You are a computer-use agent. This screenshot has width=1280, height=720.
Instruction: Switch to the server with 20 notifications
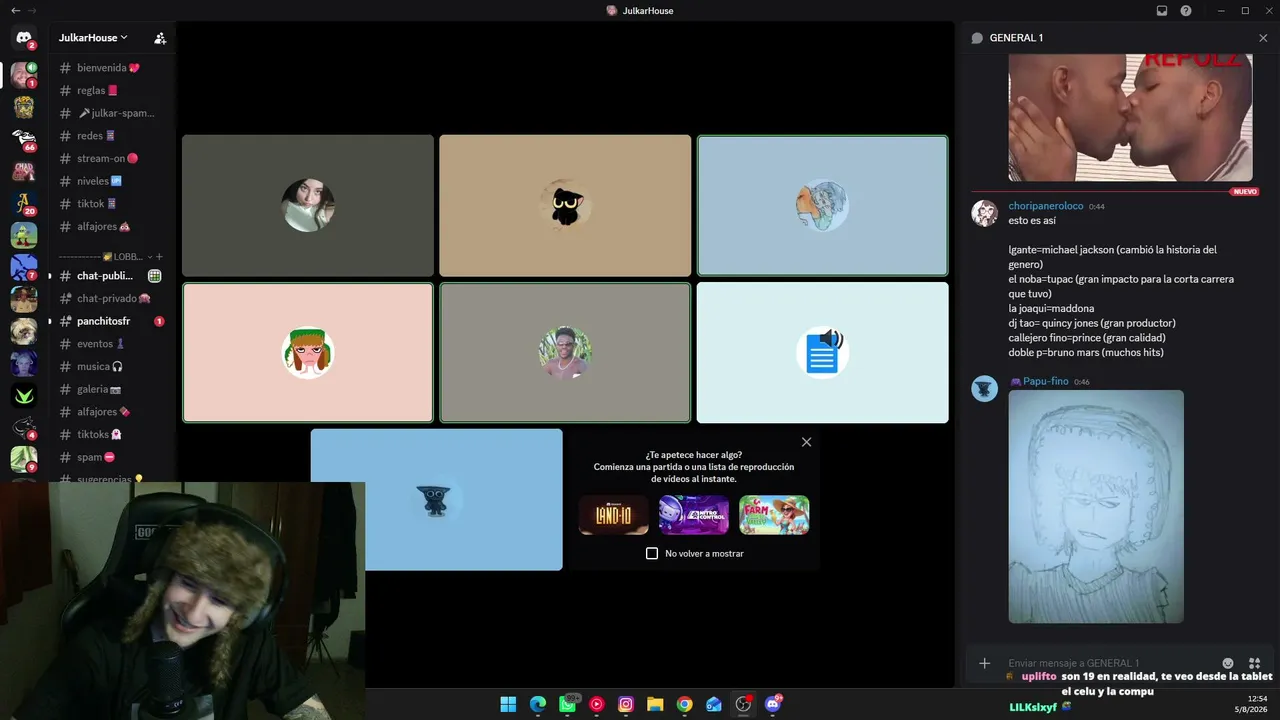click(24, 203)
